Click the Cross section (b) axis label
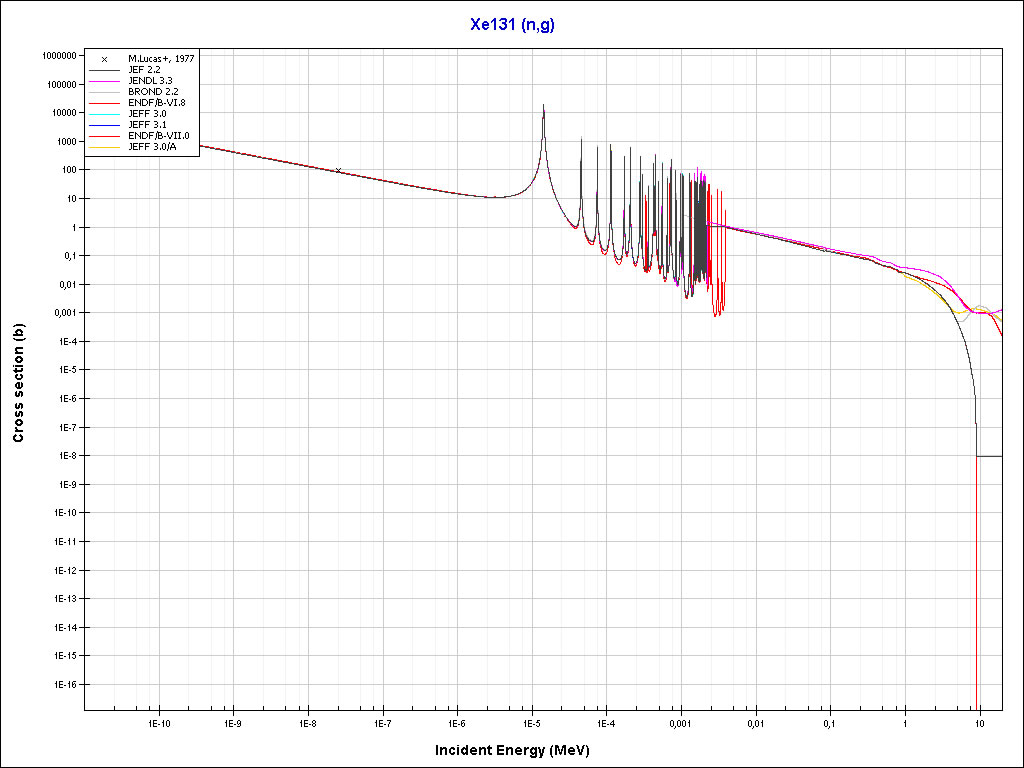 coord(18,383)
